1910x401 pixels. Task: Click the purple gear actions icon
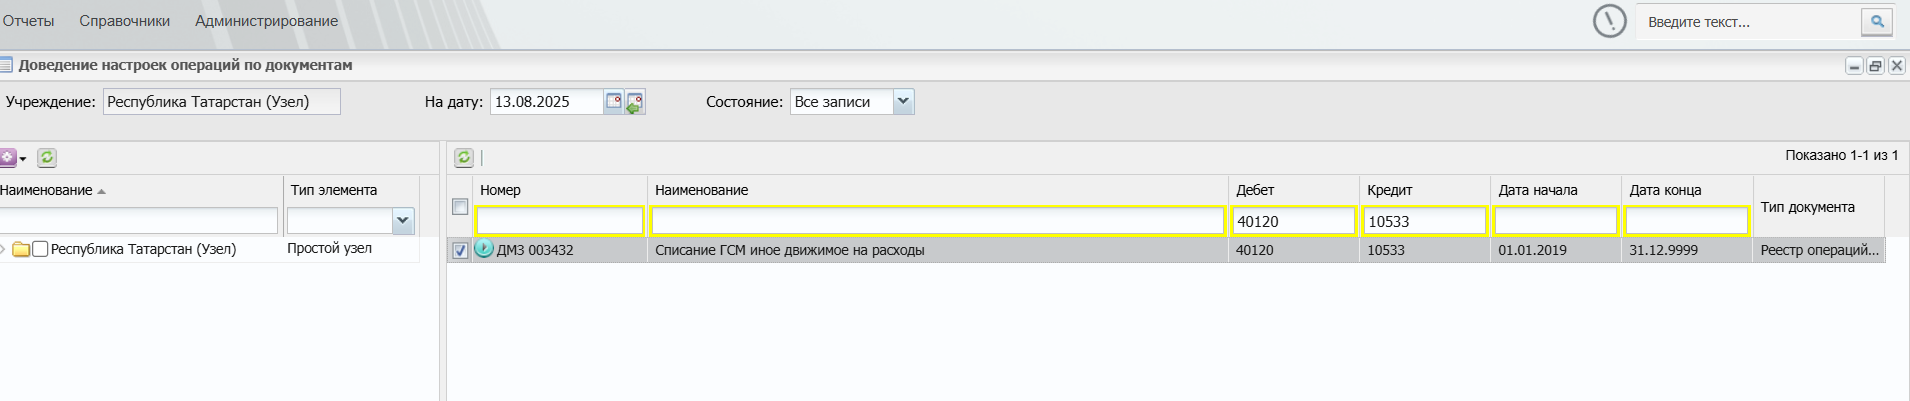(9, 157)
